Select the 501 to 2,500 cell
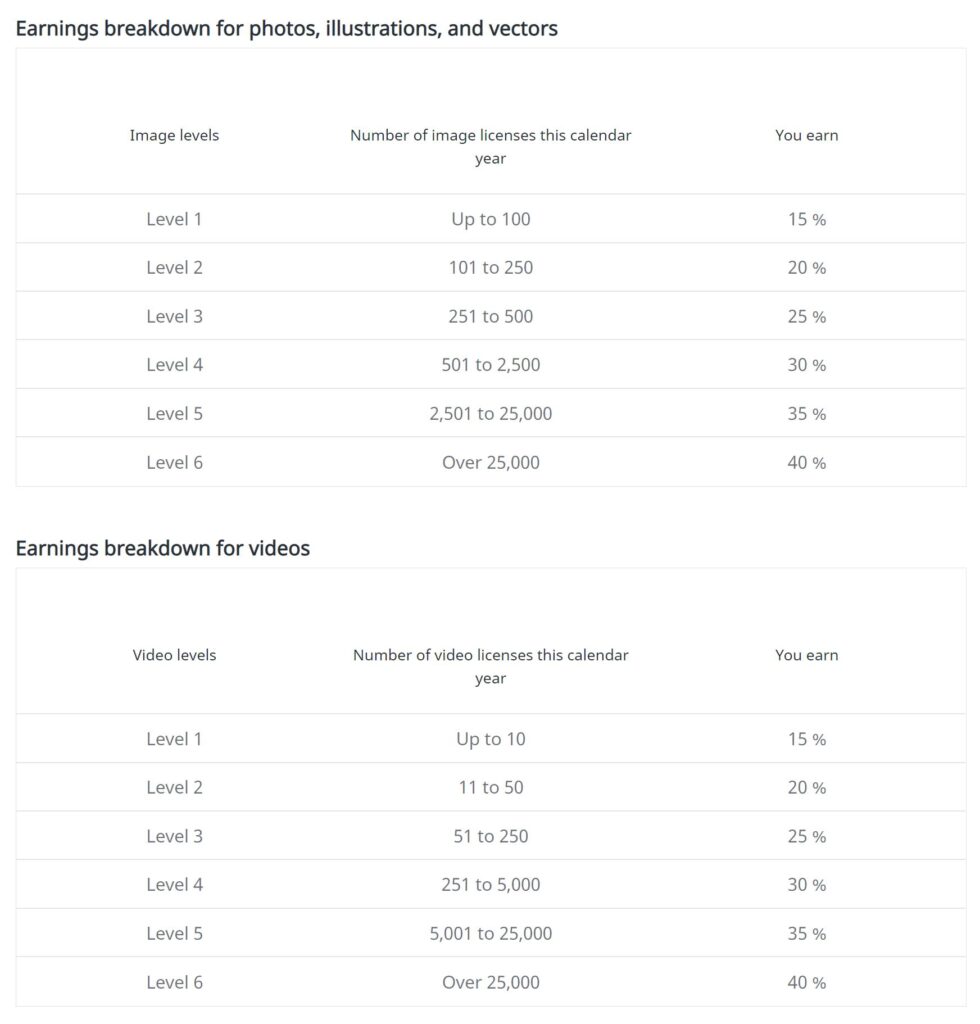The width and height of the screenshot is (980, 1024). [x=490, y=364]
